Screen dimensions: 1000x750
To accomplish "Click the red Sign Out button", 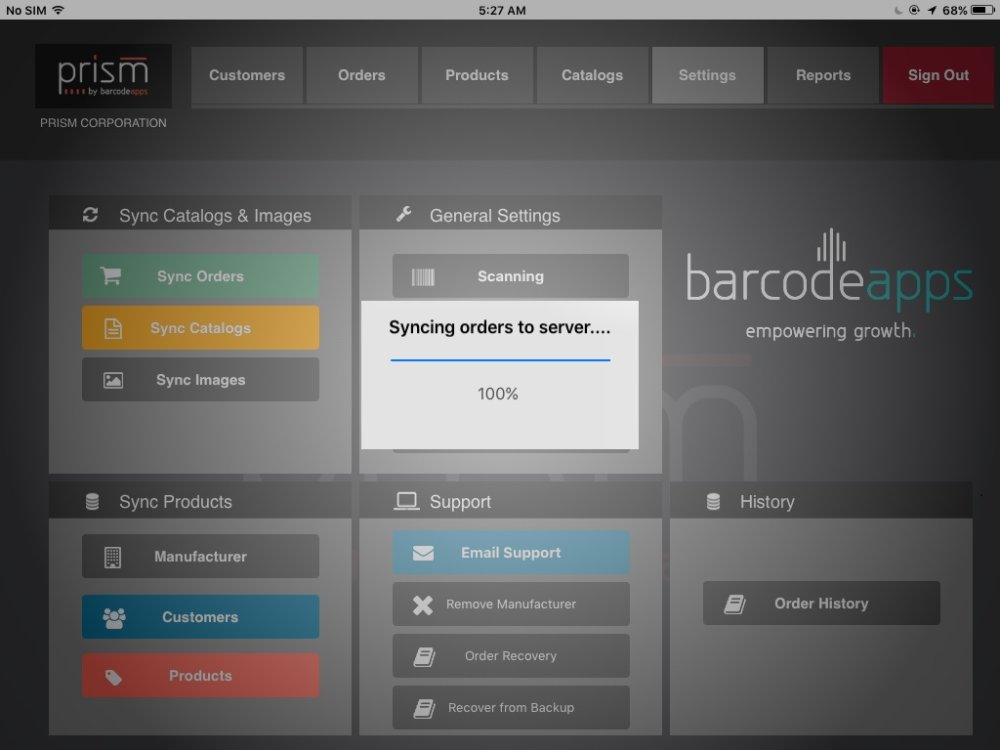I will [938, 75].
